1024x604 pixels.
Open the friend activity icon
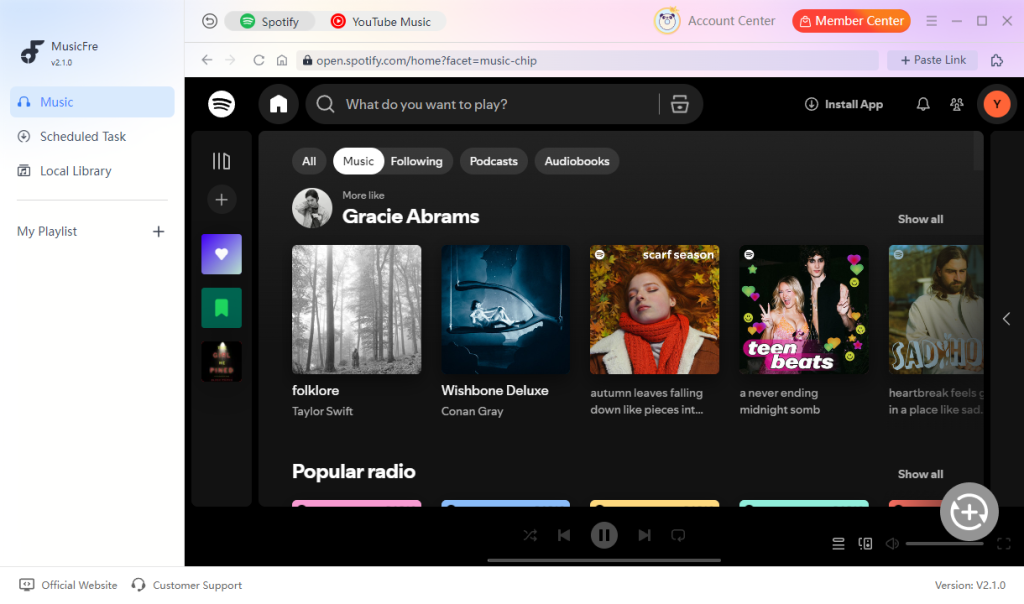[x=957, y=104]
